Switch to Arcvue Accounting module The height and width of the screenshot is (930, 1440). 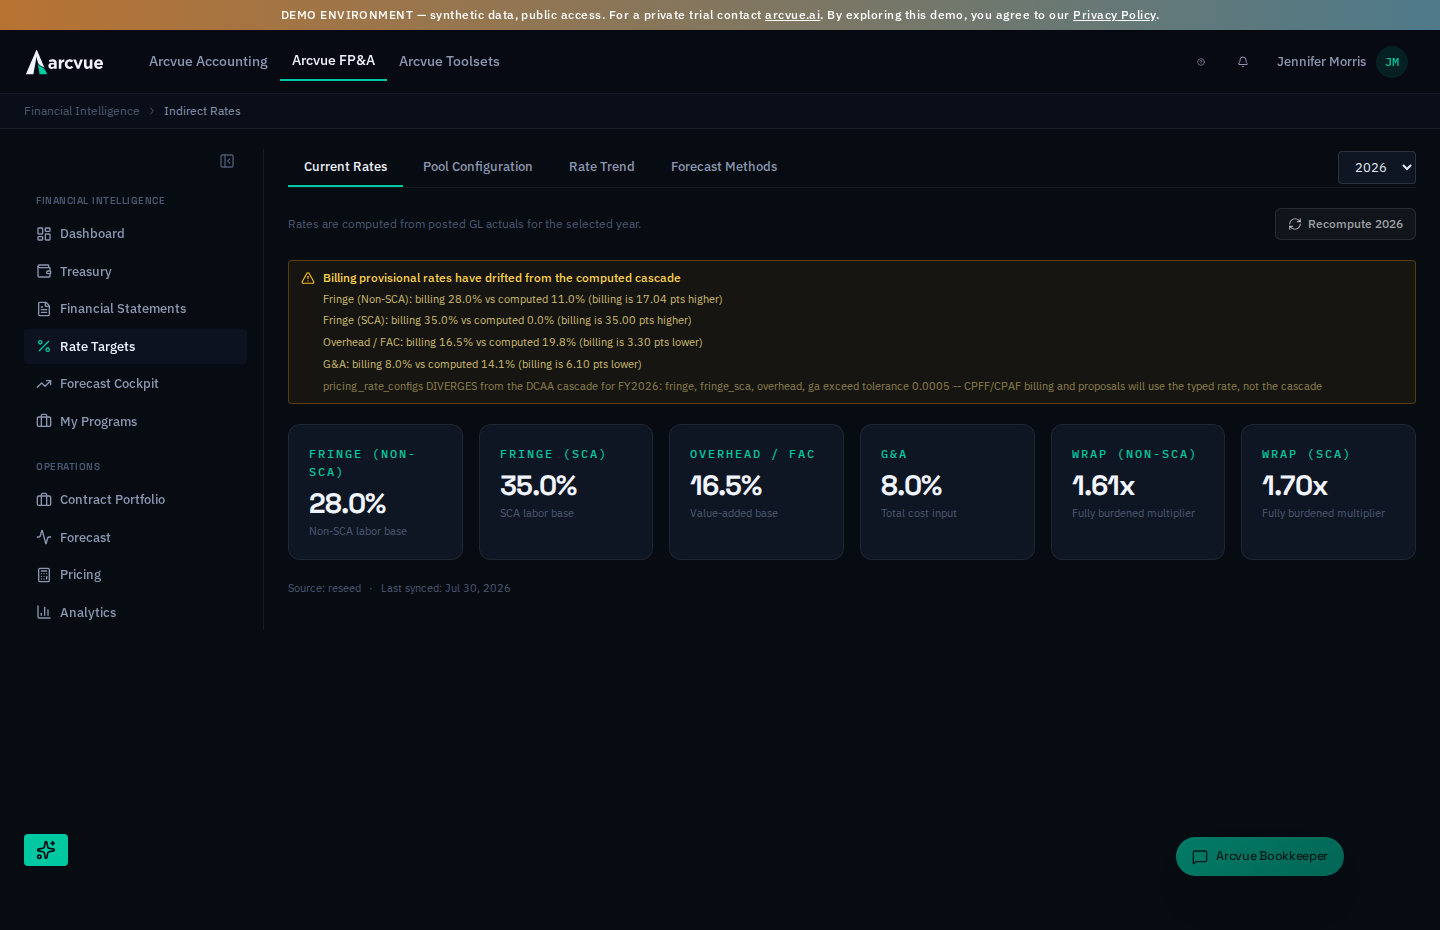208,61
